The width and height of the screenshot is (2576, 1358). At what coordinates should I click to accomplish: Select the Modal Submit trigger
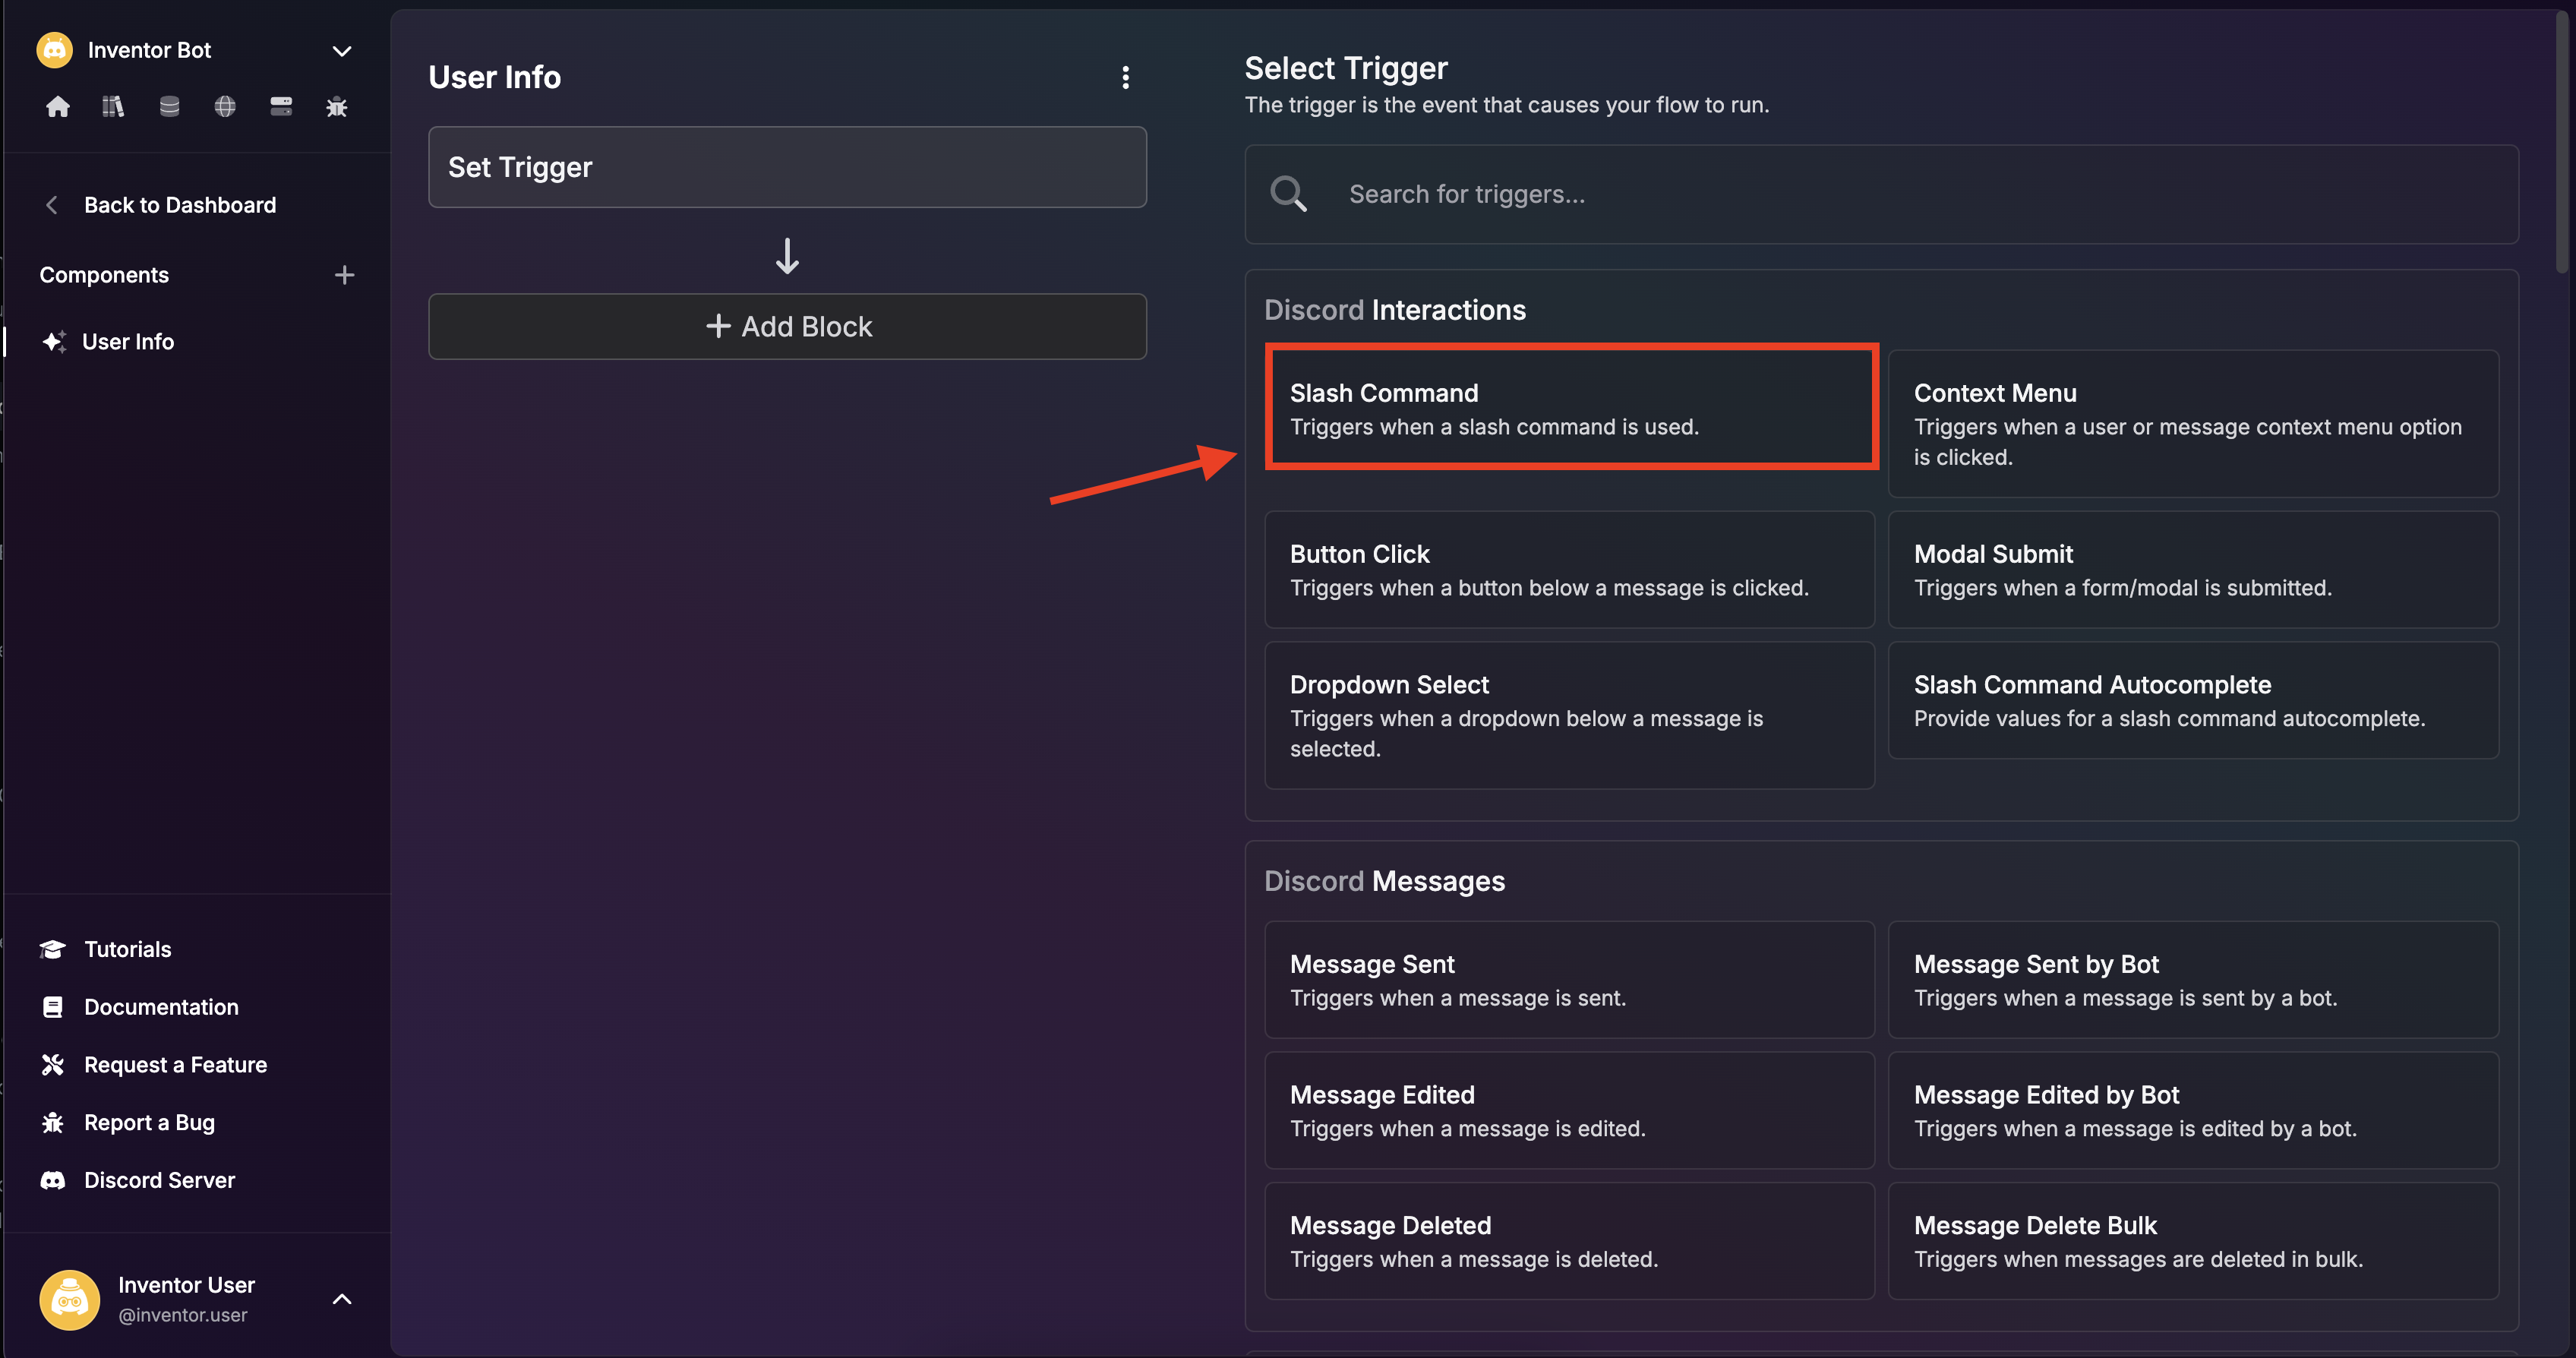click(2193, 570)
